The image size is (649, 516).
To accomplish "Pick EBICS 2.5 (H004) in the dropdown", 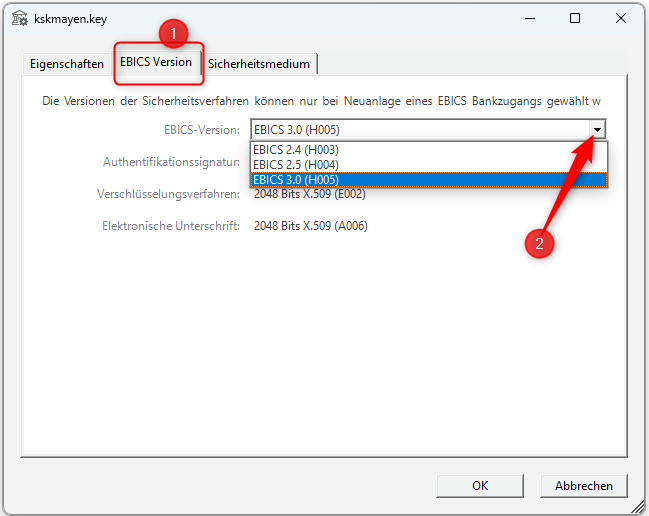I will click(296, 164).
